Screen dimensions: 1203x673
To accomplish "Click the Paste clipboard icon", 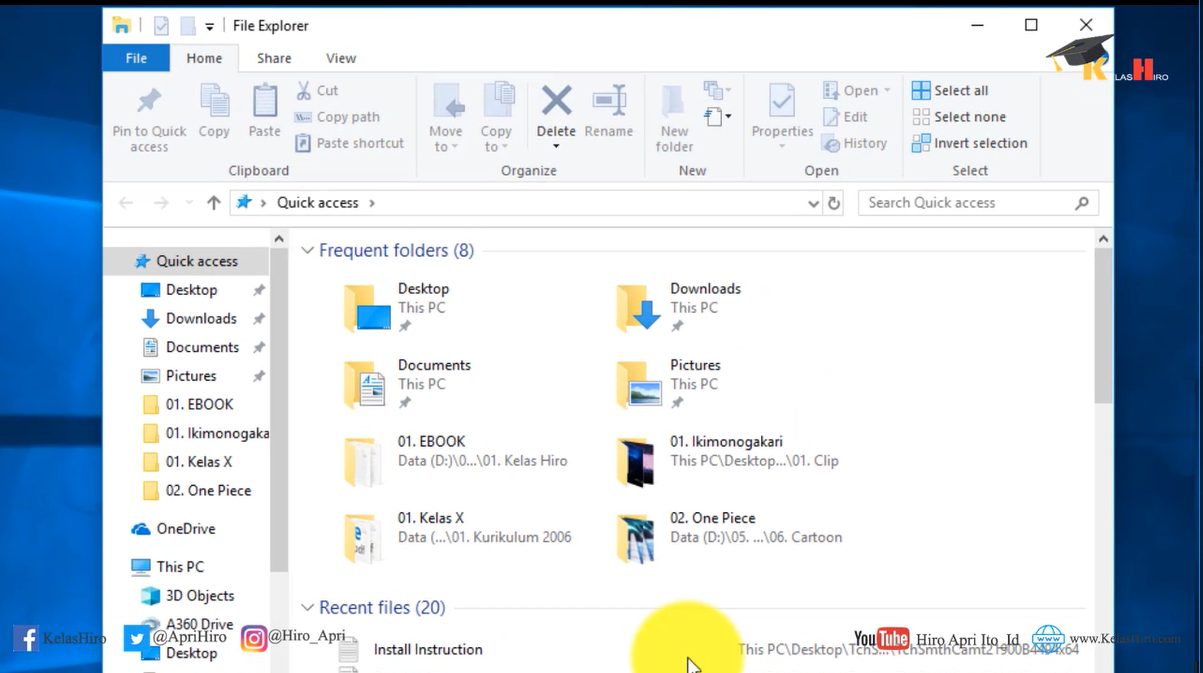I will coord(265,101).
